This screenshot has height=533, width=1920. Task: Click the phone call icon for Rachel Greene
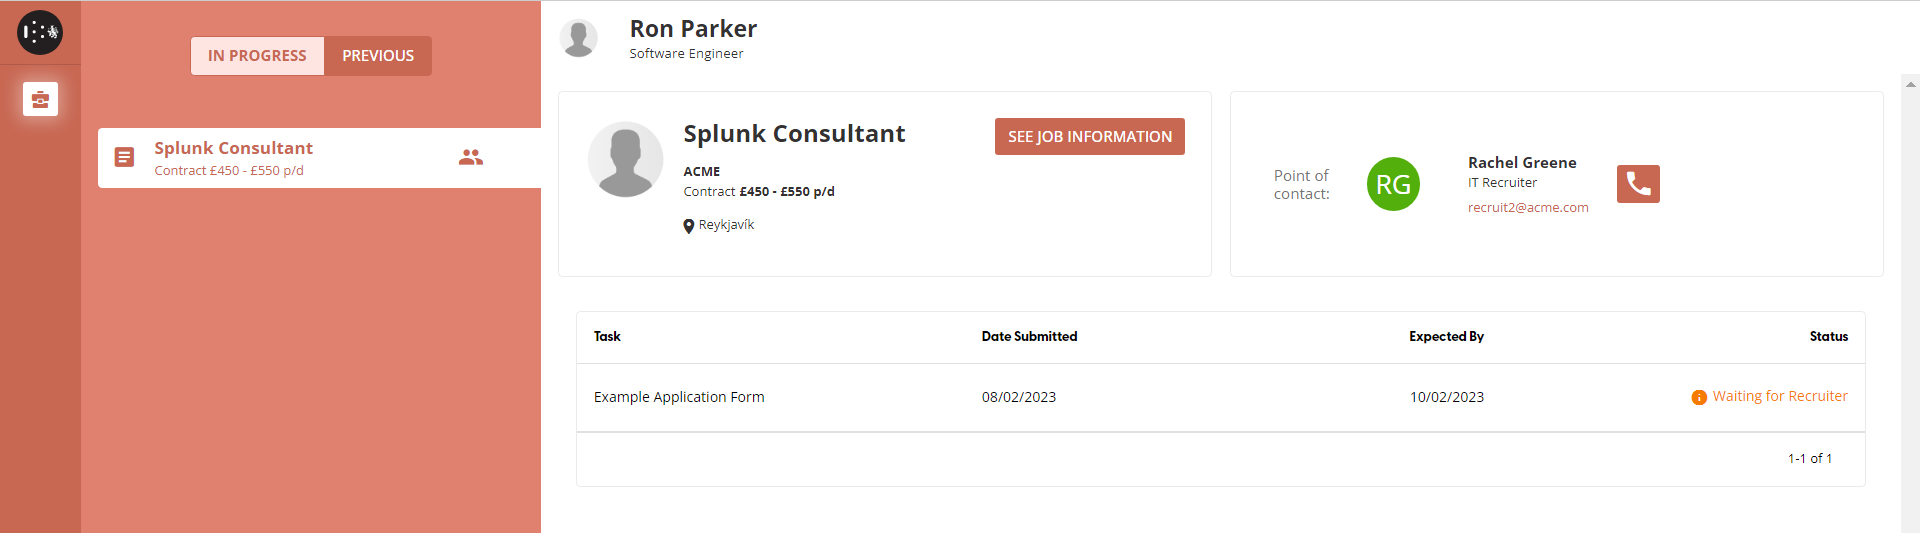pyautogui.click(x=1637, y=184)
